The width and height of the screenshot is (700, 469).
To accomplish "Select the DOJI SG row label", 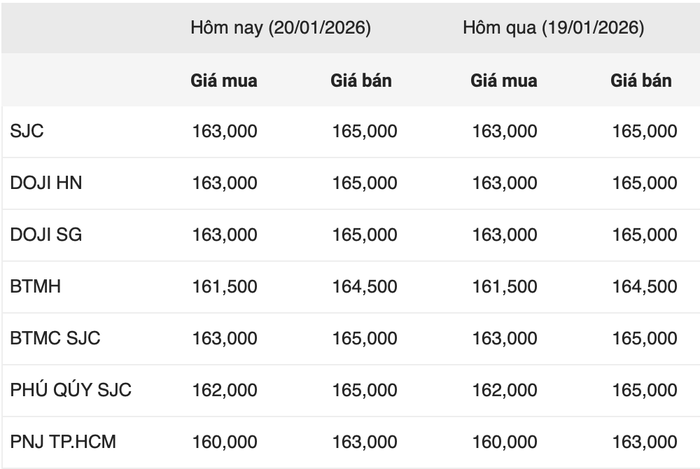I will (x=46, y=235).
